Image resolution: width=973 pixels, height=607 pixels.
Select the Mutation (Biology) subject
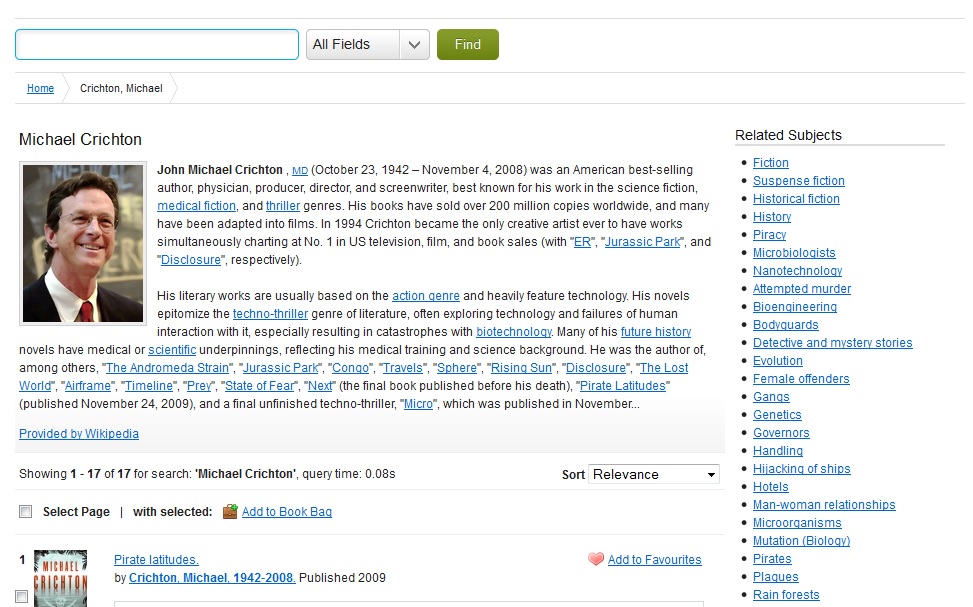click(802, 541)
